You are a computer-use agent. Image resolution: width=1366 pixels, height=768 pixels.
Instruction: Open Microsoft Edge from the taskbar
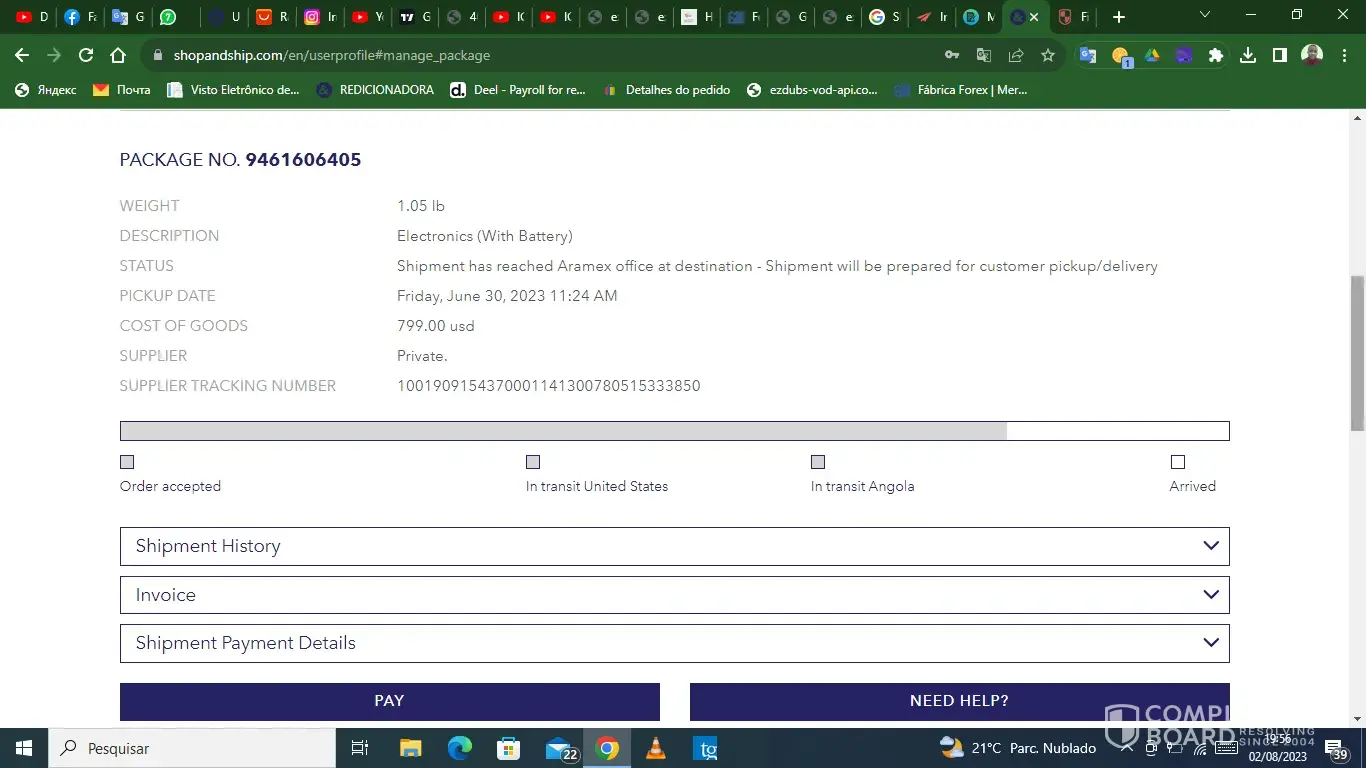click(x=459, y=748)
